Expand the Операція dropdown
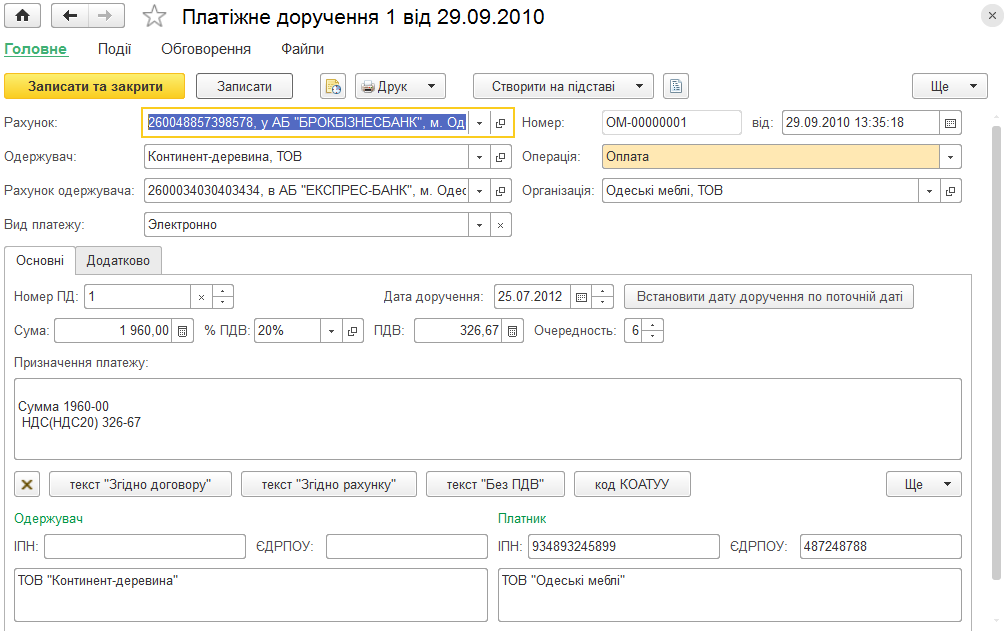Screen dimensions: 1006x637 coord(950,157)
